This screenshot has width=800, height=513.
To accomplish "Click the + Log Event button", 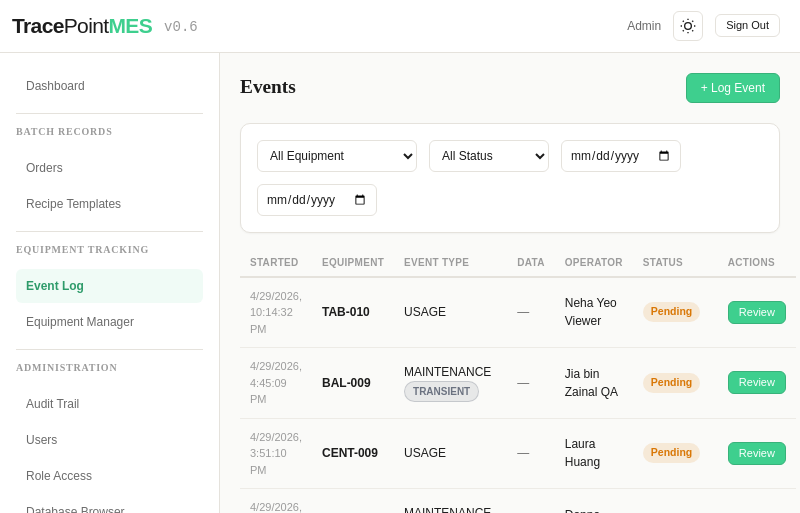I will coord(733,88).
